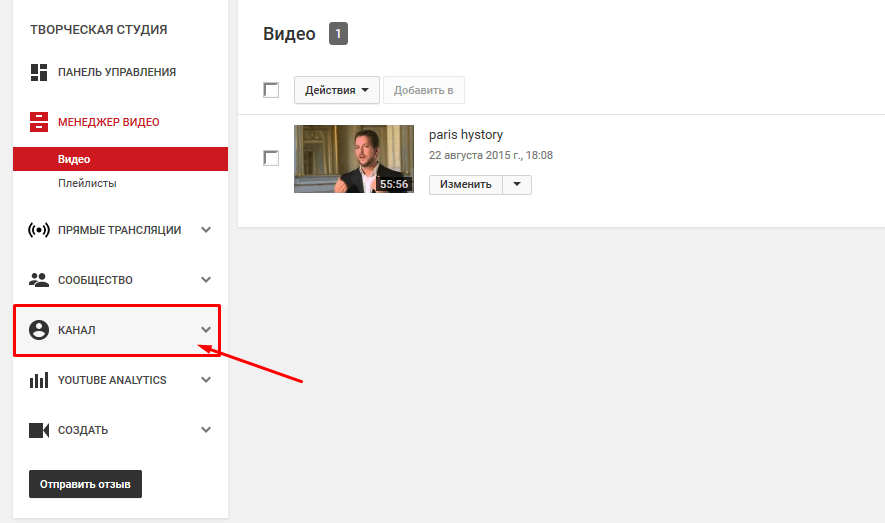
Task: Expand the Создать chevron
Action: [x=206, y=430]
